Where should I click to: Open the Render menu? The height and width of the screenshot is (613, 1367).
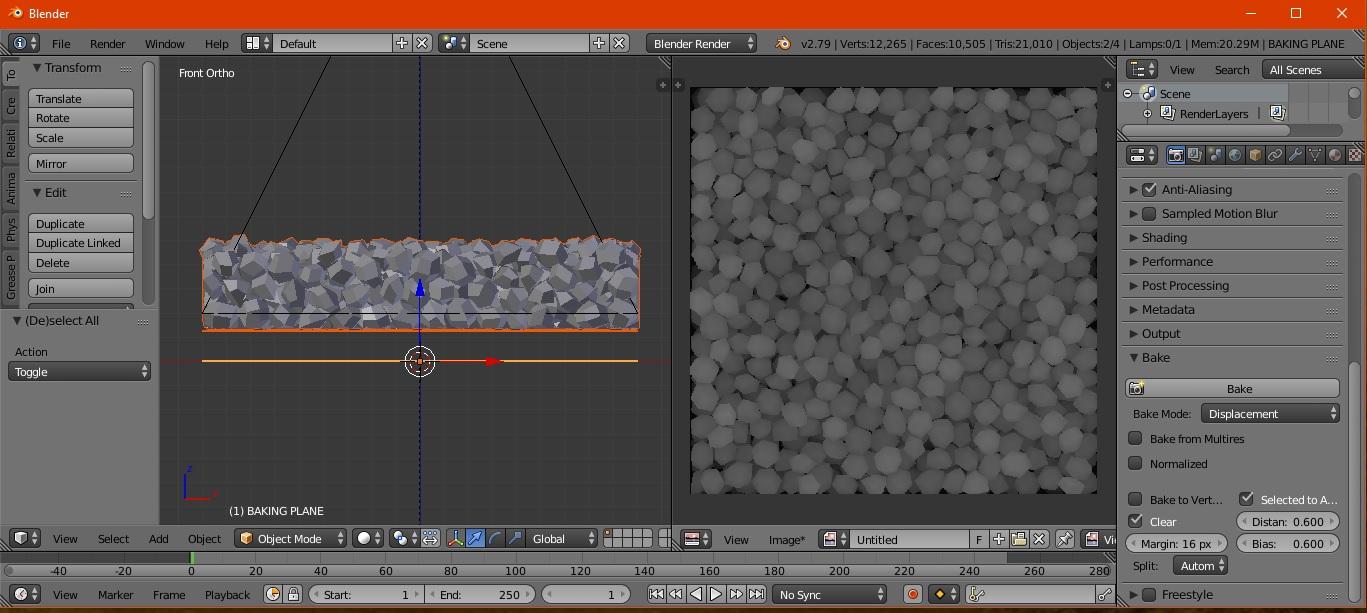point(107,44)
